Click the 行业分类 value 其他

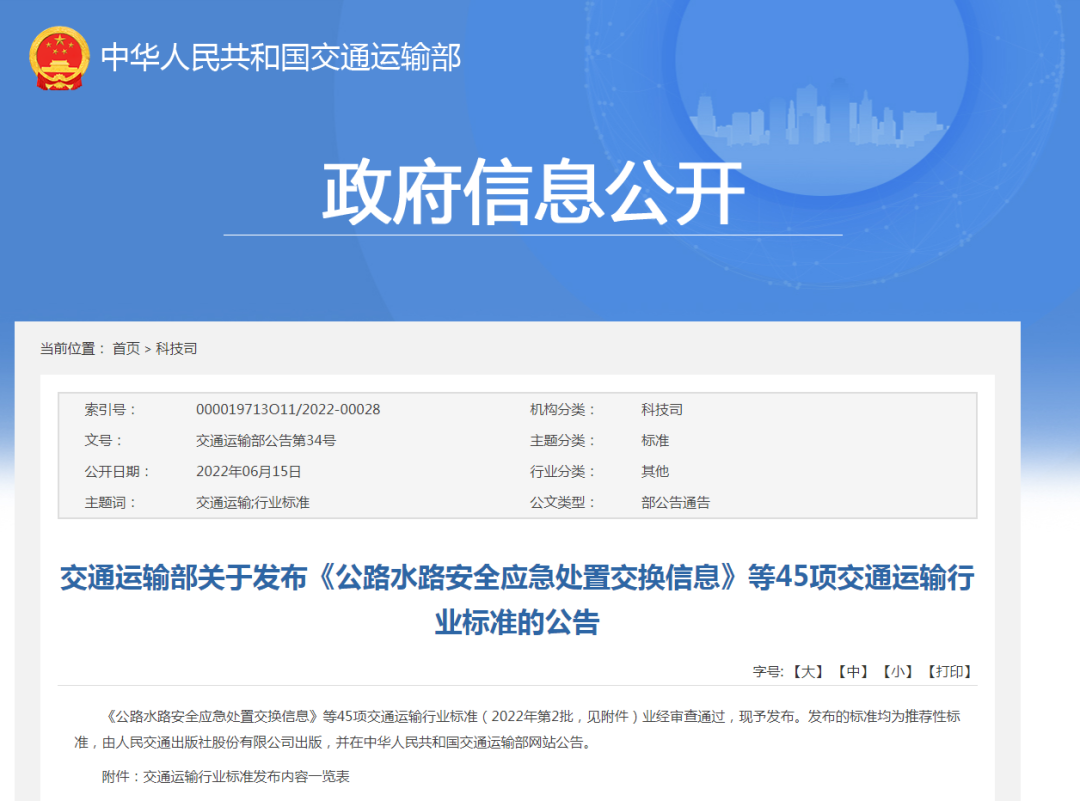coord(655,471)
